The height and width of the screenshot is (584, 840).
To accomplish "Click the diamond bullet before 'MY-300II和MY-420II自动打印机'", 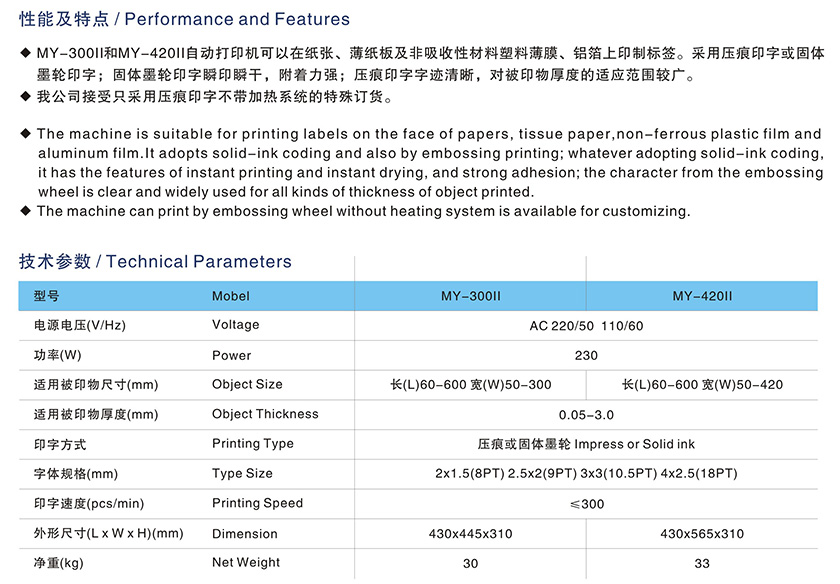I will (25, 52).
